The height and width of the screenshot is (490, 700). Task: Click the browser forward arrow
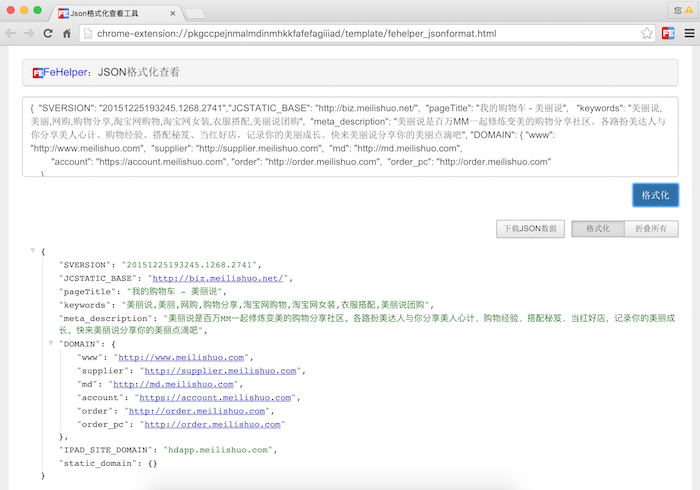[x=29, y=33]
